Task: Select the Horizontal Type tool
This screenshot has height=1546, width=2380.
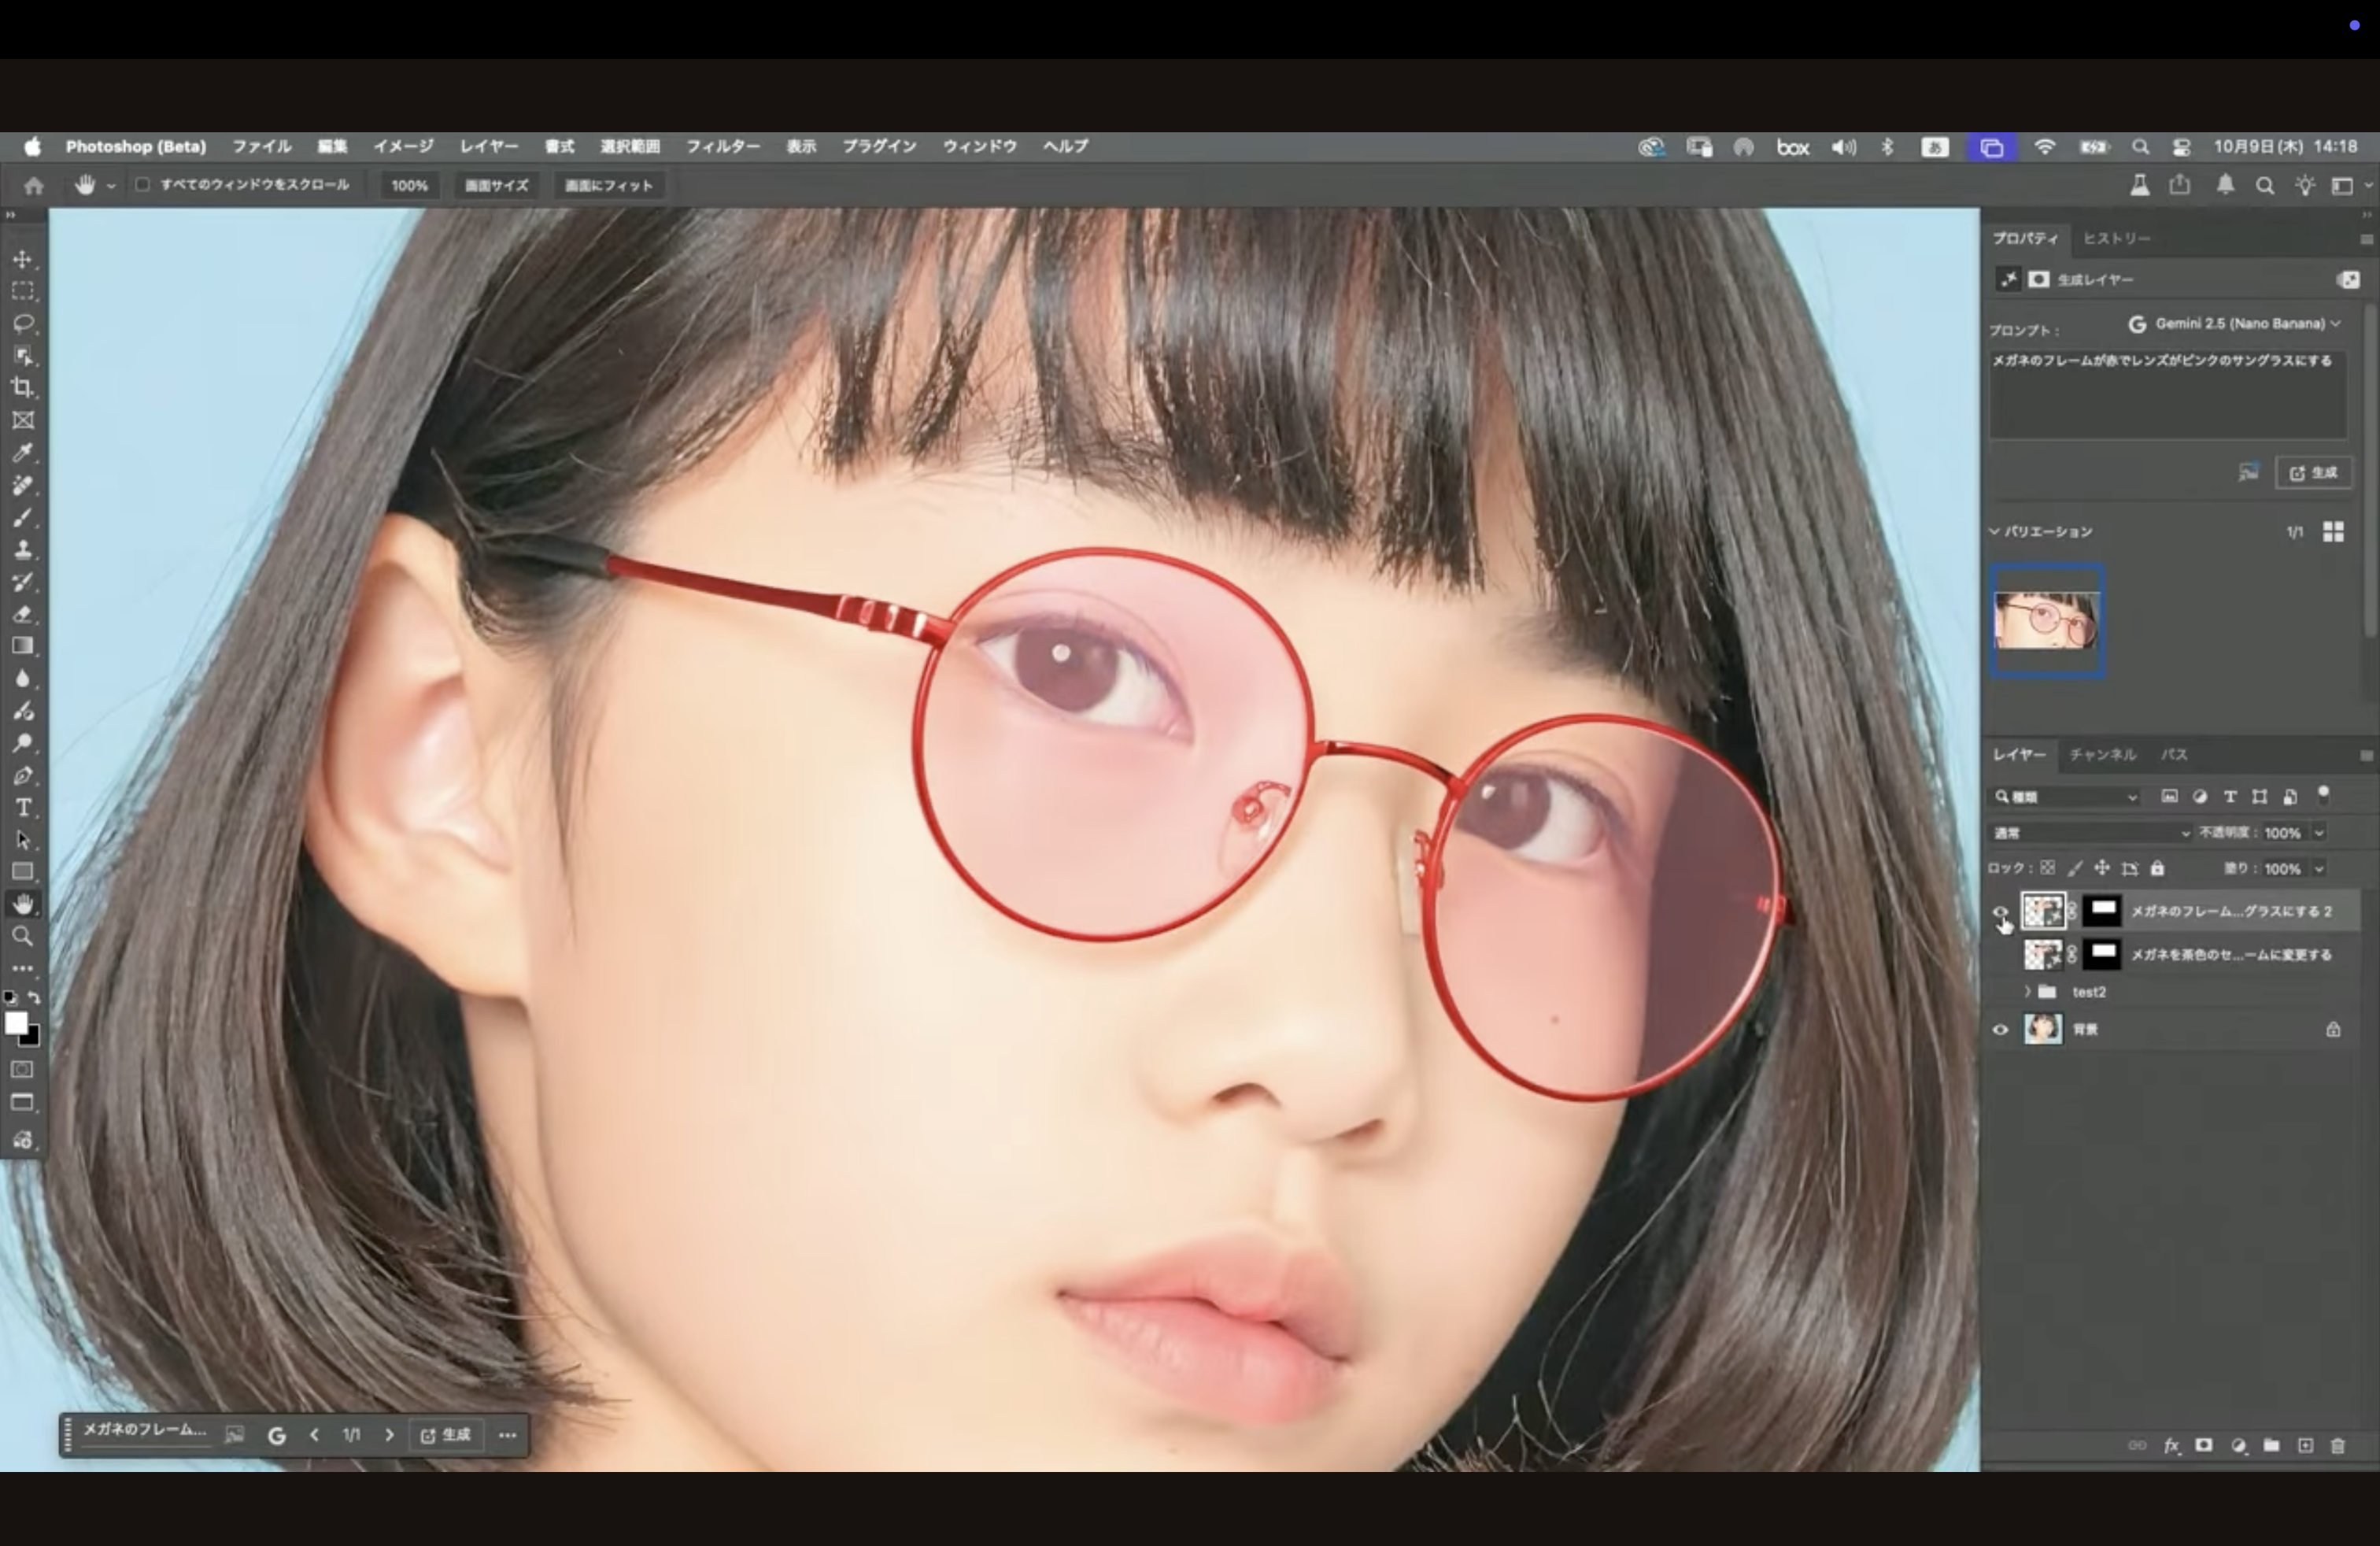Action: click(x=23, y=808)
